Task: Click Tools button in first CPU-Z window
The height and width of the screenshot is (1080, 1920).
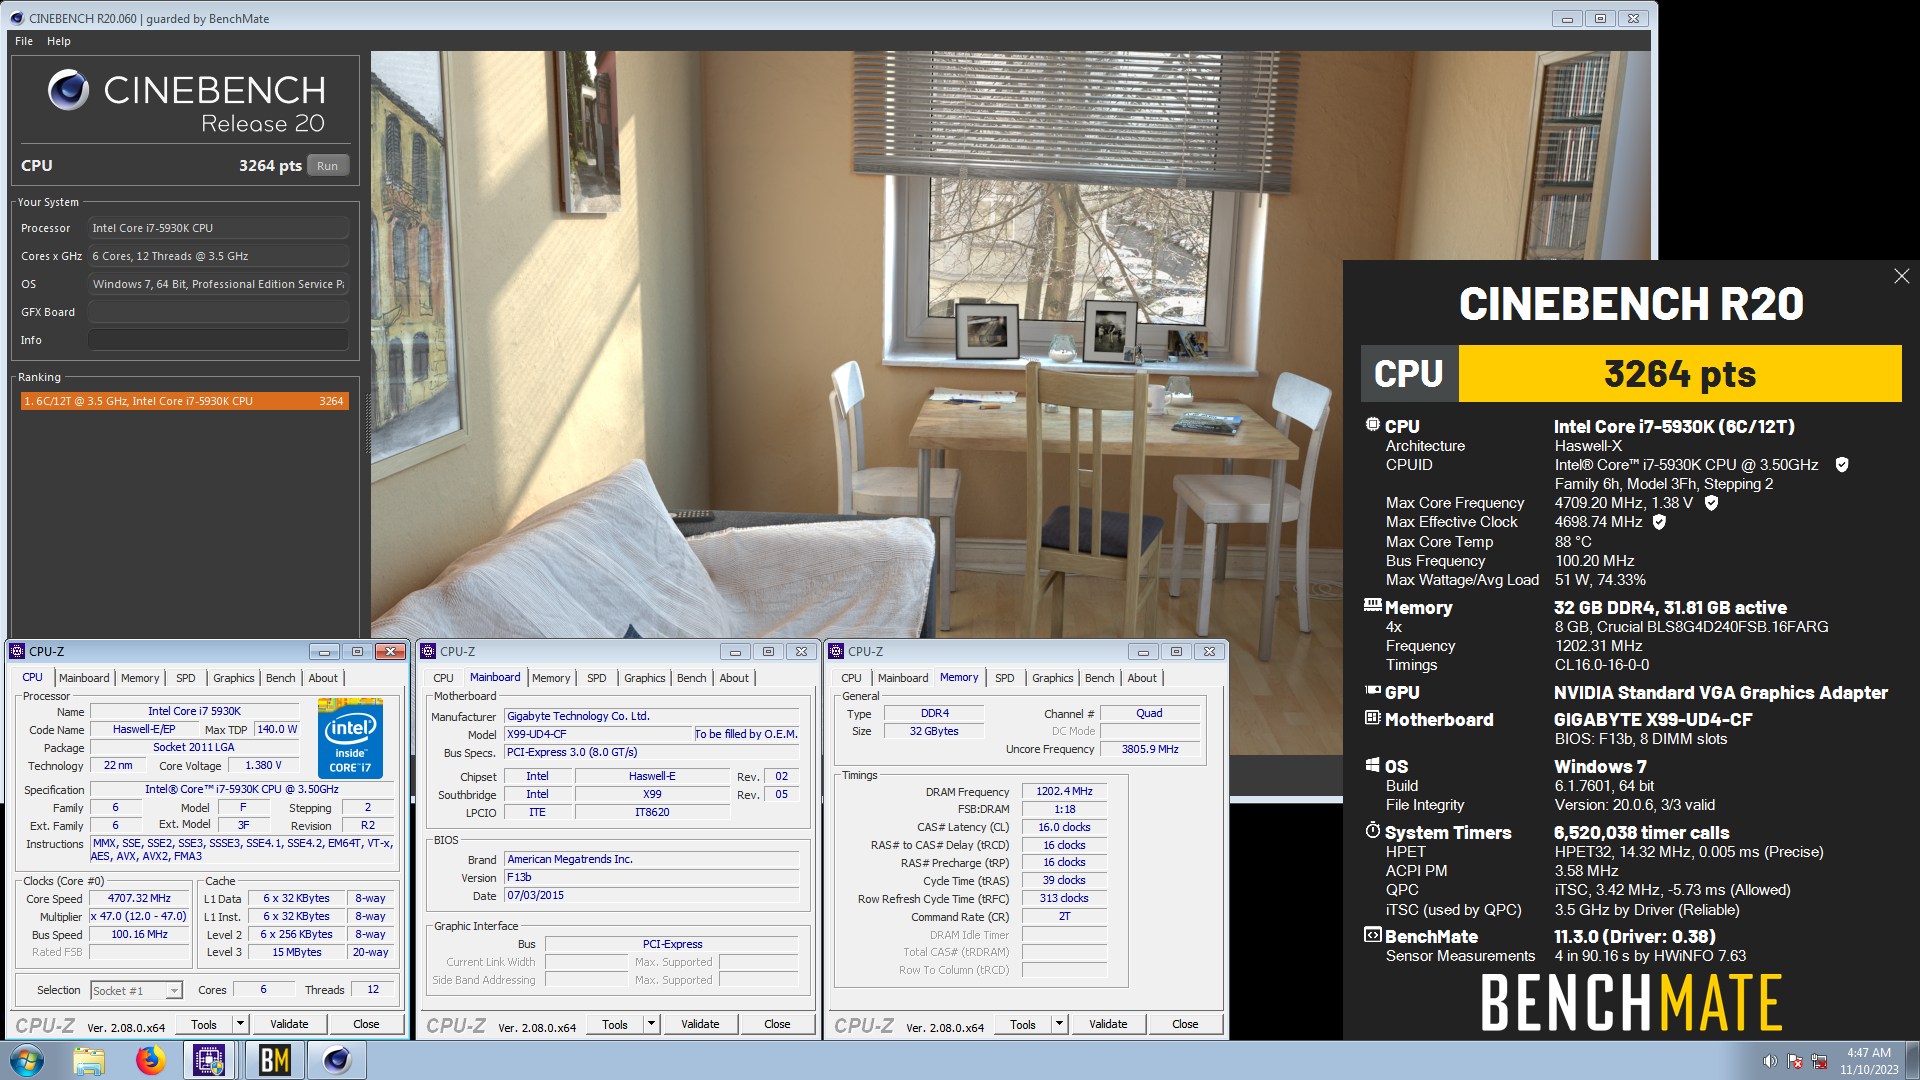Action: point(204,1024)
